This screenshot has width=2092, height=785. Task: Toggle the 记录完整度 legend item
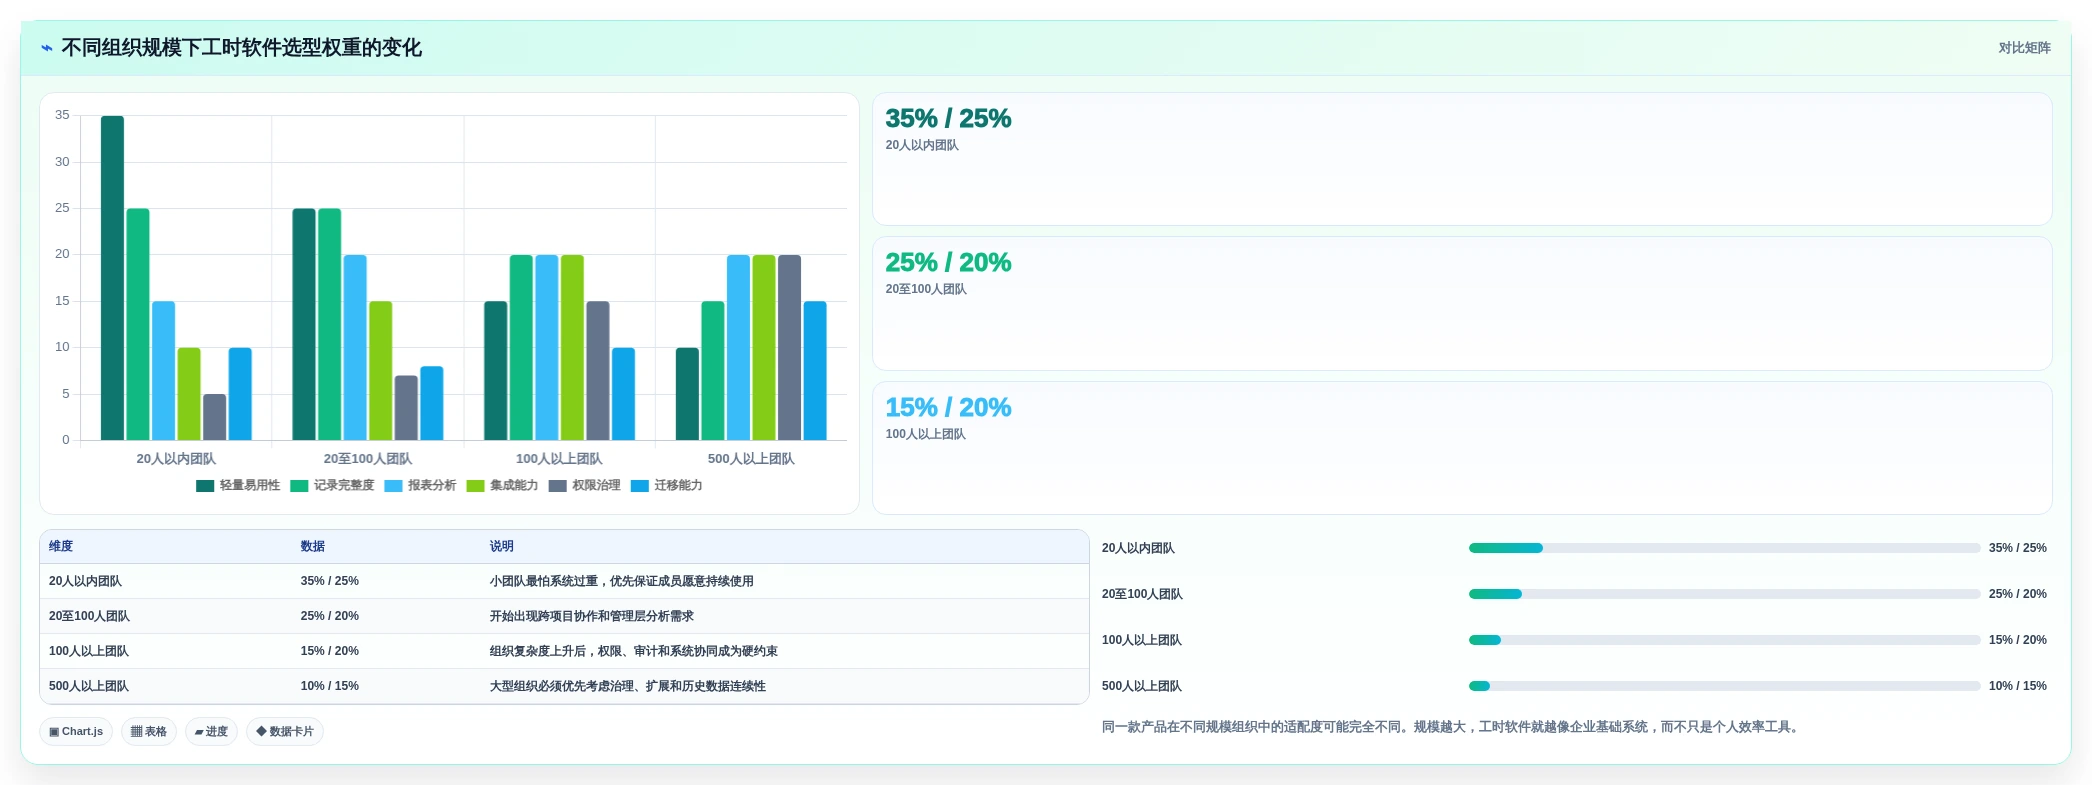(332, 486)
